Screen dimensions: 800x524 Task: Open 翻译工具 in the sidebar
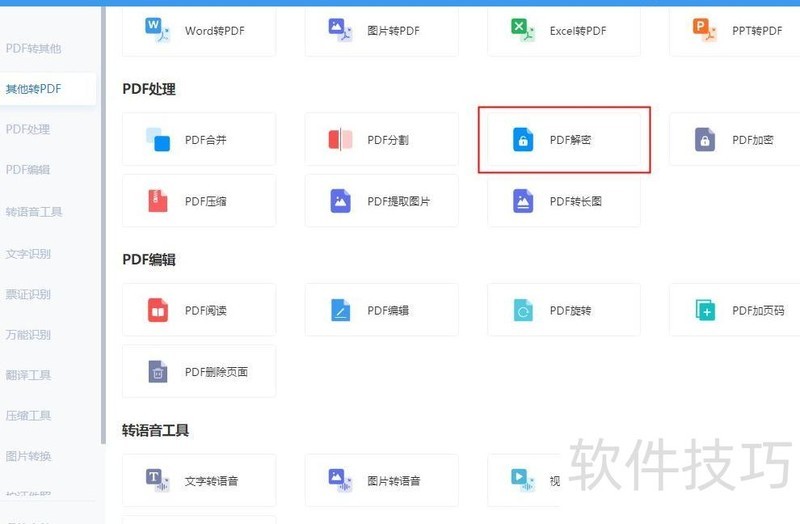(28, 375)
